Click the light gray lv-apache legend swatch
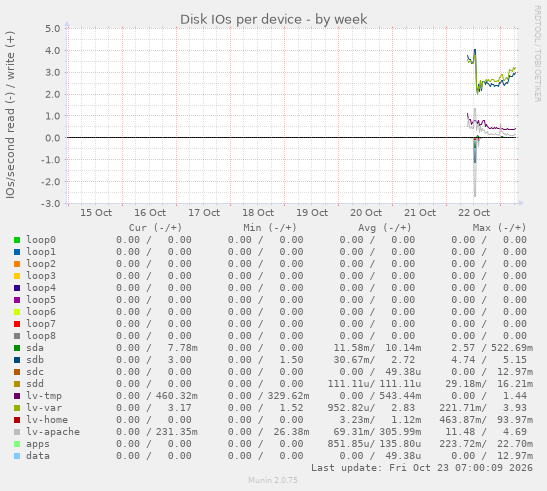547x491 pixels. (x=17, y=432)
